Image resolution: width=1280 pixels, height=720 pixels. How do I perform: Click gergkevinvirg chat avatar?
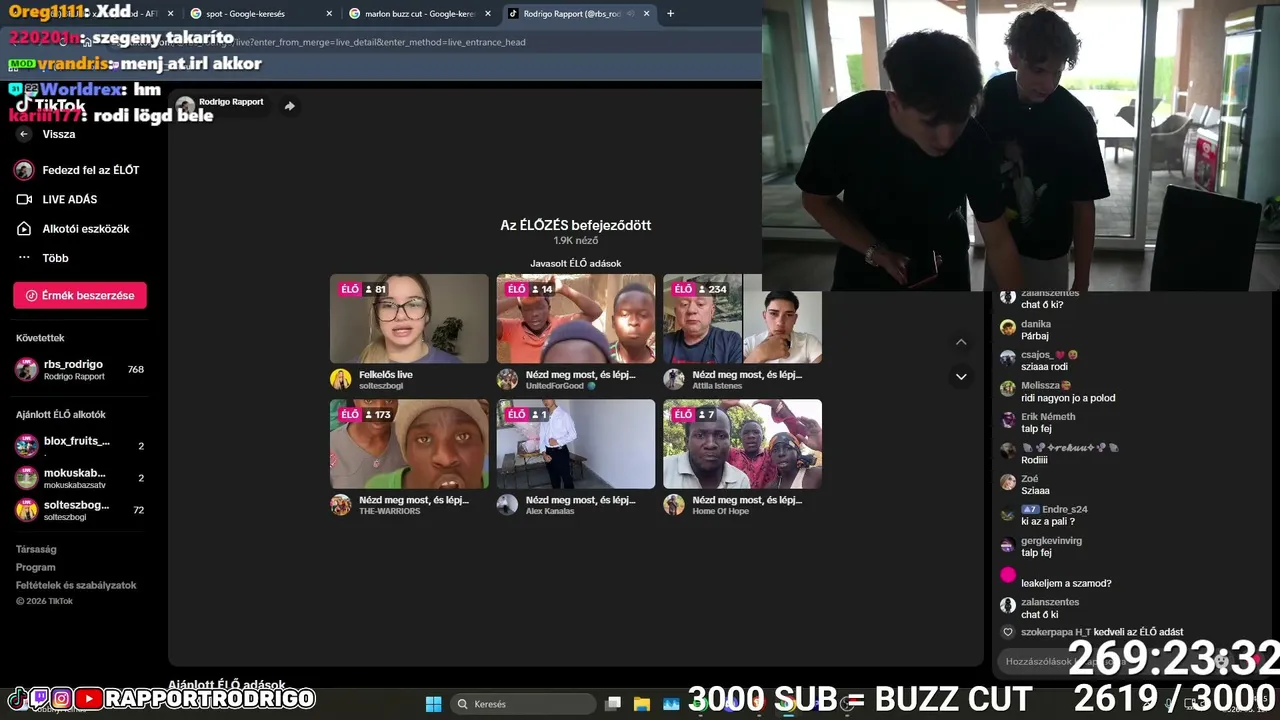[x=1008, y=545]
